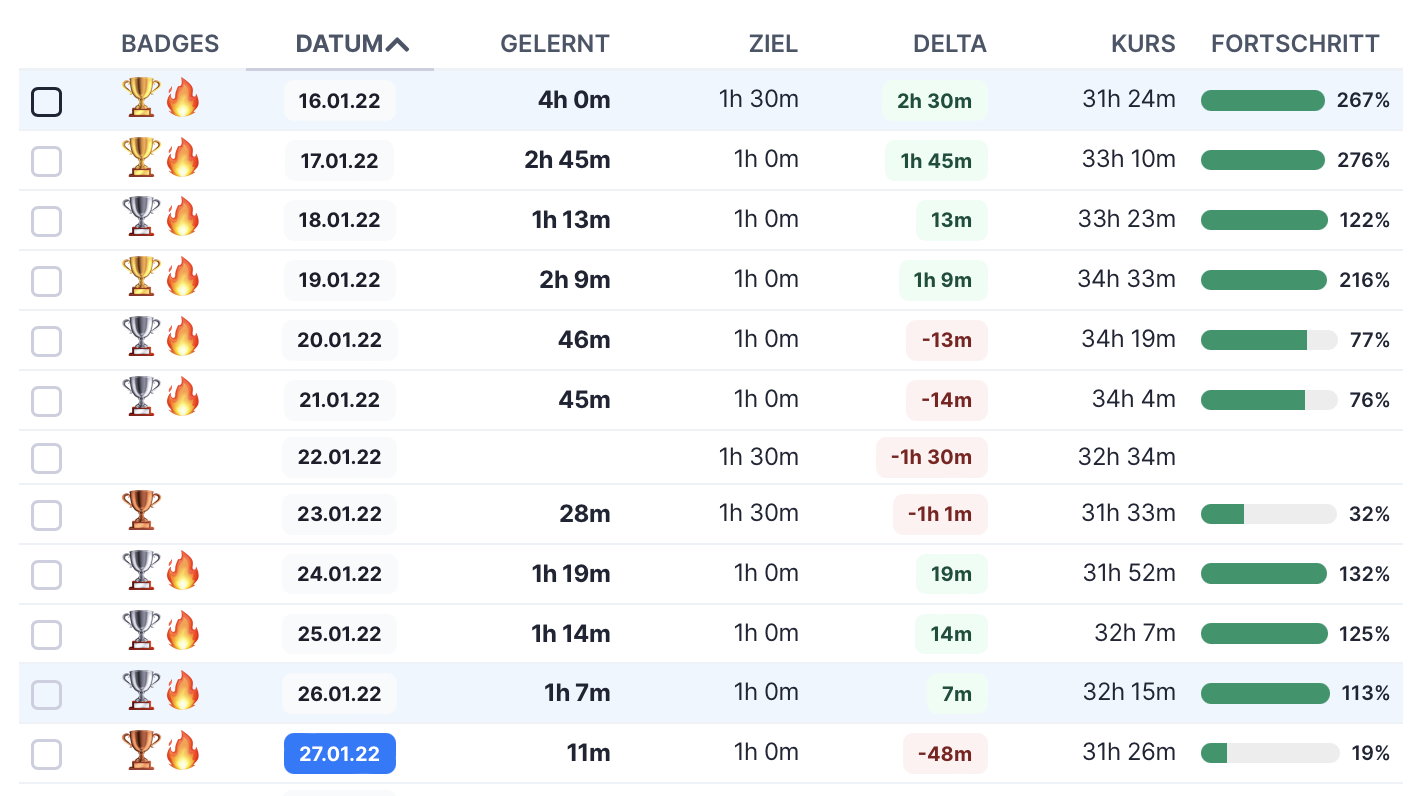Viewport: 1422px width, 796px height.
Task: Check the box beside 27.01.22
Action: pyautogui.click(x=47, y=755)
